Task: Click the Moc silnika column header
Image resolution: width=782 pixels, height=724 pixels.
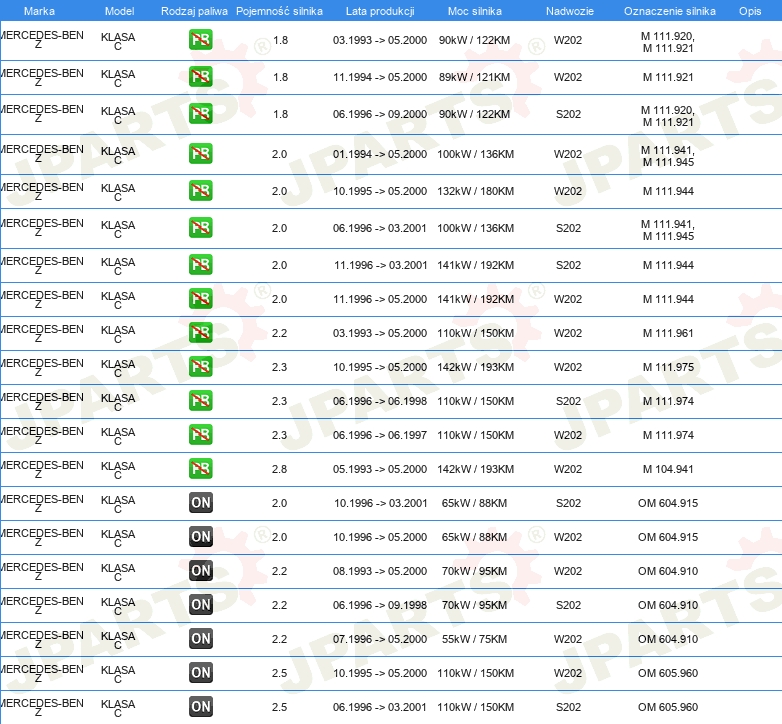Action: coord(476,11)
